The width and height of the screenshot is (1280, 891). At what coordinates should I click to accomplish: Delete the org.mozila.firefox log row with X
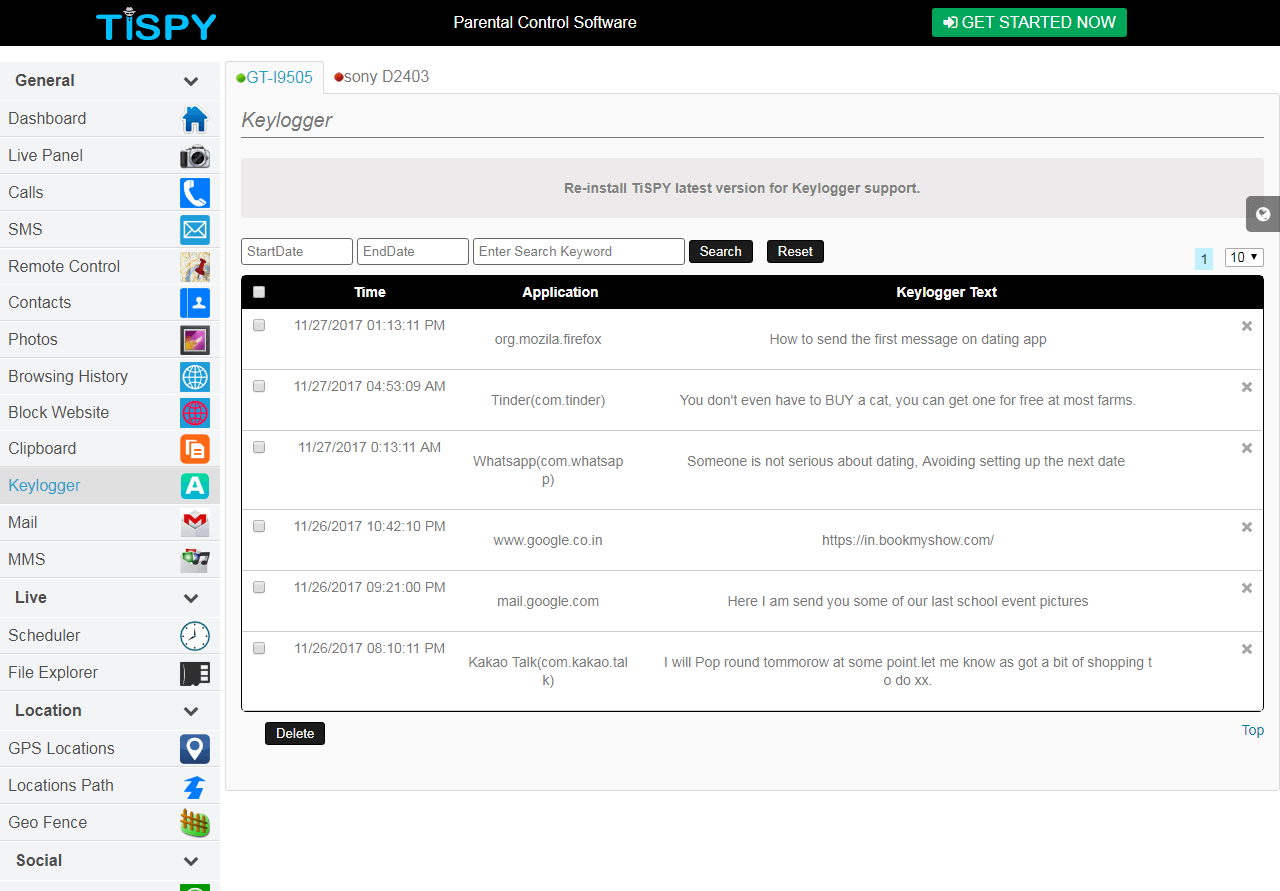point(1247,326)
